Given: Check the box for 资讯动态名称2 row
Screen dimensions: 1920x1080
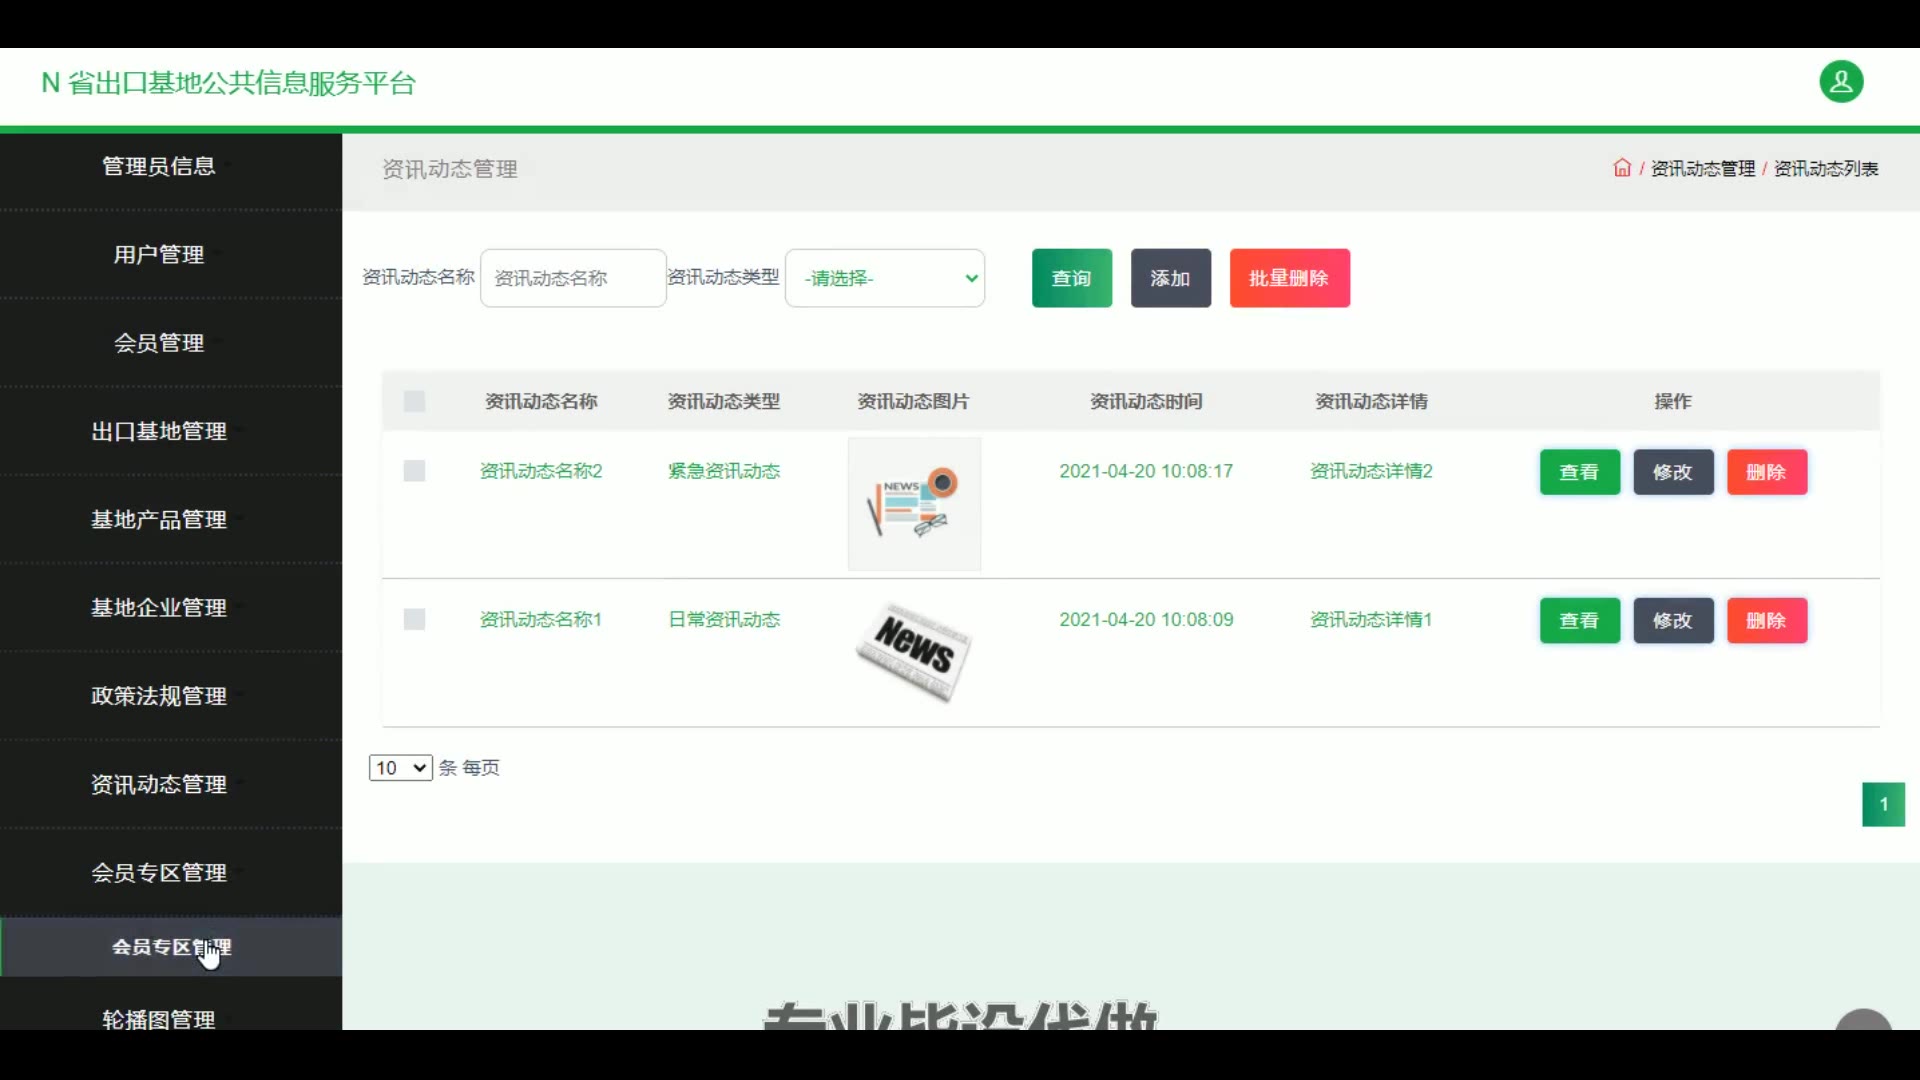Looking at the screenshot, I should click(414, 471).
